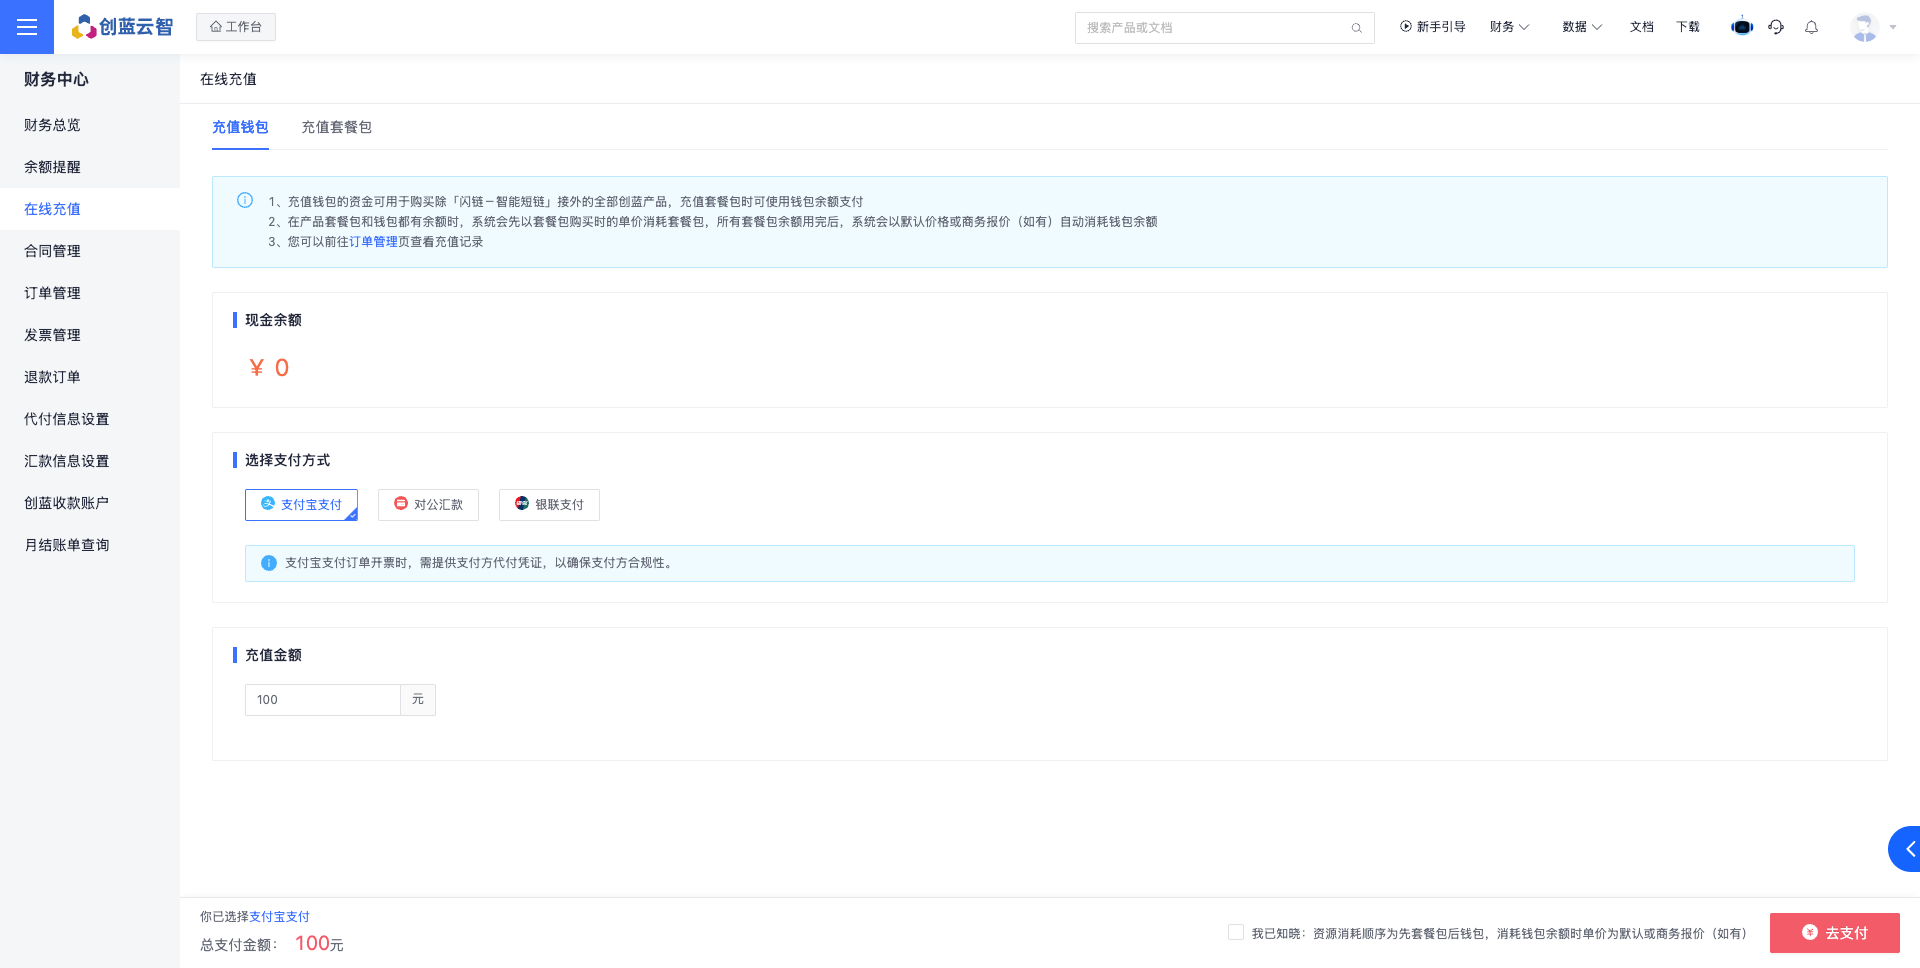Select 银联支付 payment method
1920x968 pixels.
[x=549, y=505]
